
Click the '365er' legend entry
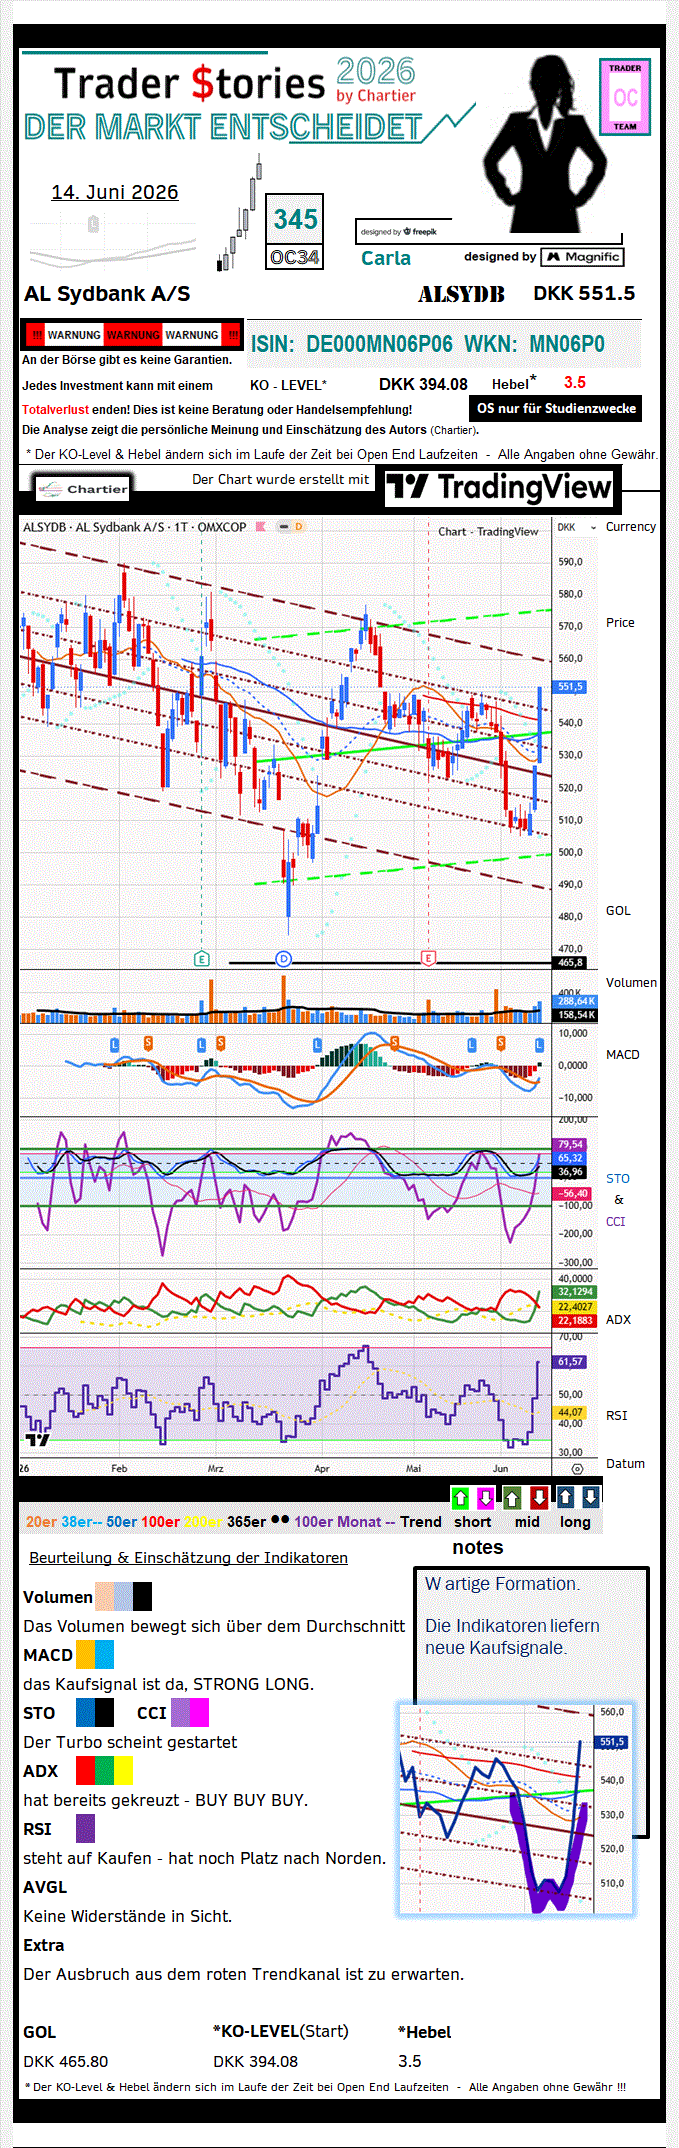coord(247,1522)
